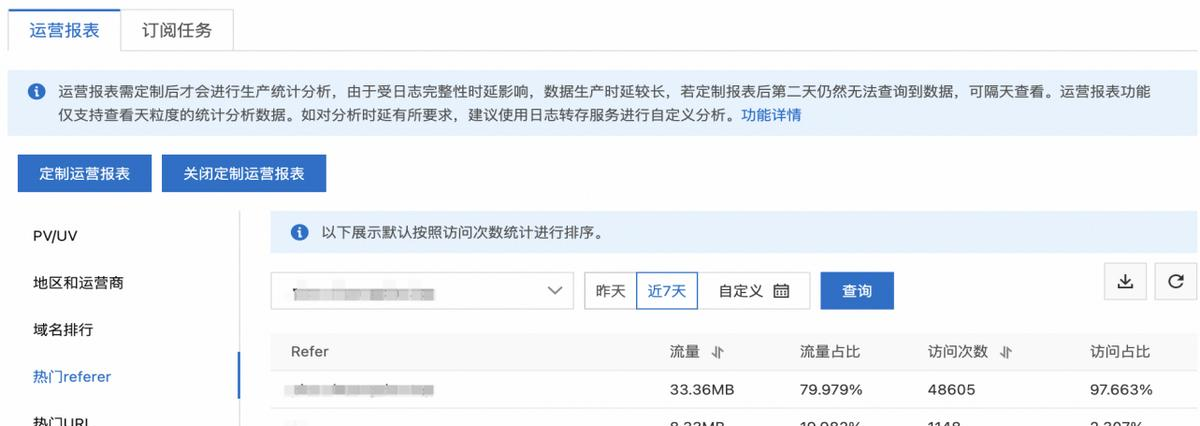Click the download report icon
Screen dimensions: 1200x426
1125,283
